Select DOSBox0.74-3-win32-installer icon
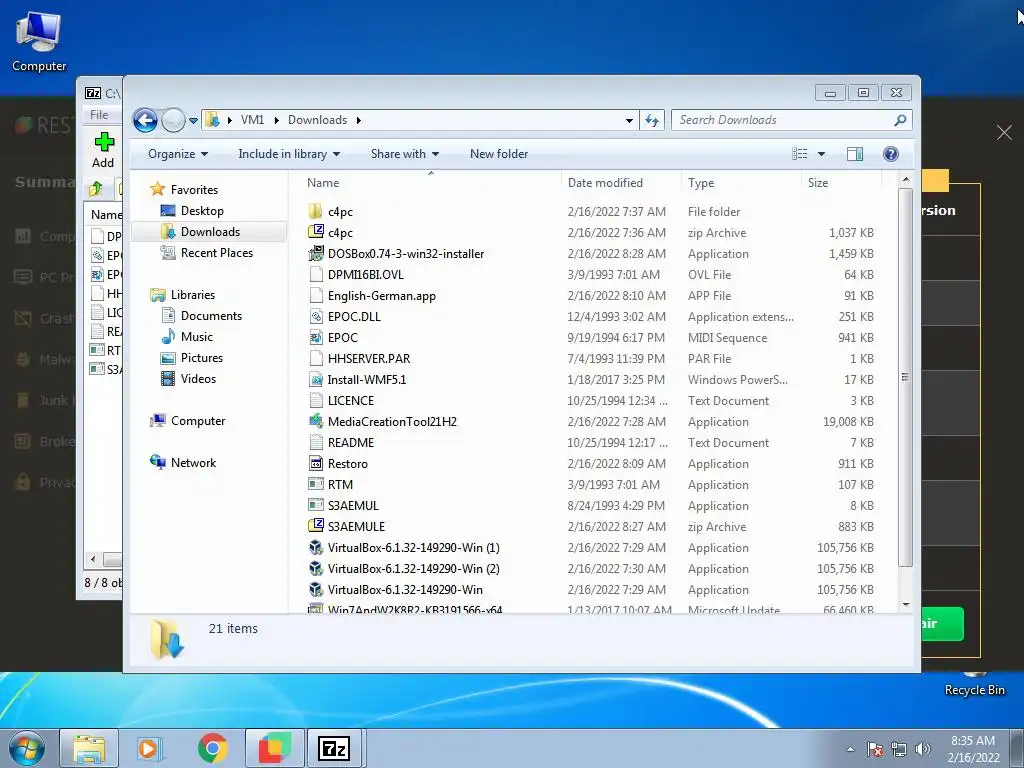The height and width of the screenshot is (768, 1024). [315, 253]
